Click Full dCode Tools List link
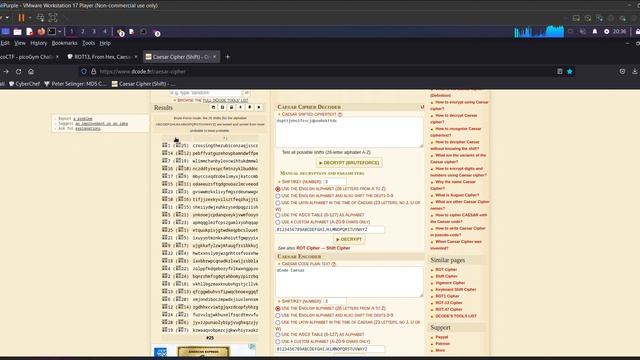Image resolution: width=640 pixels, height=360 pixels. click(225, 100)
